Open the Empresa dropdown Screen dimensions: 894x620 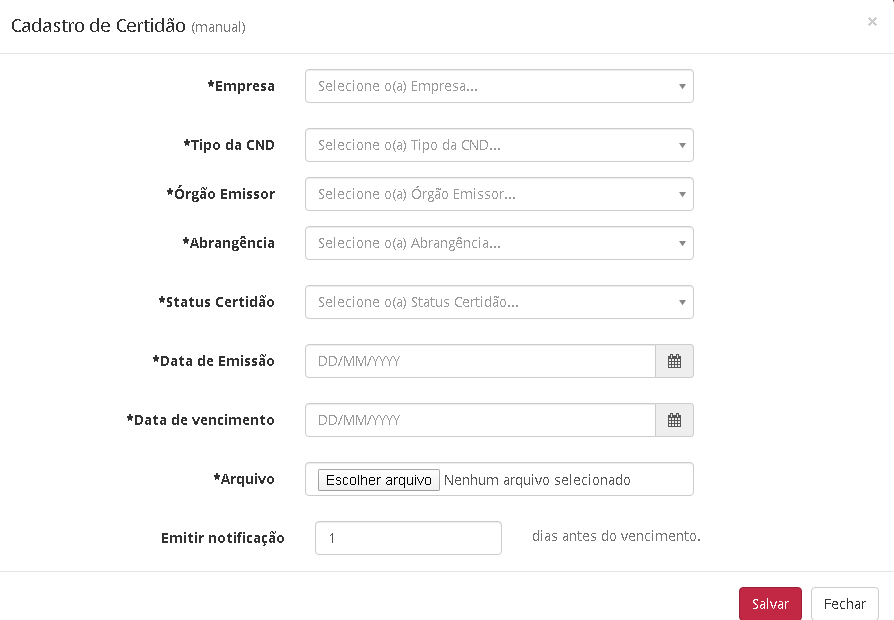coord(499,86)
